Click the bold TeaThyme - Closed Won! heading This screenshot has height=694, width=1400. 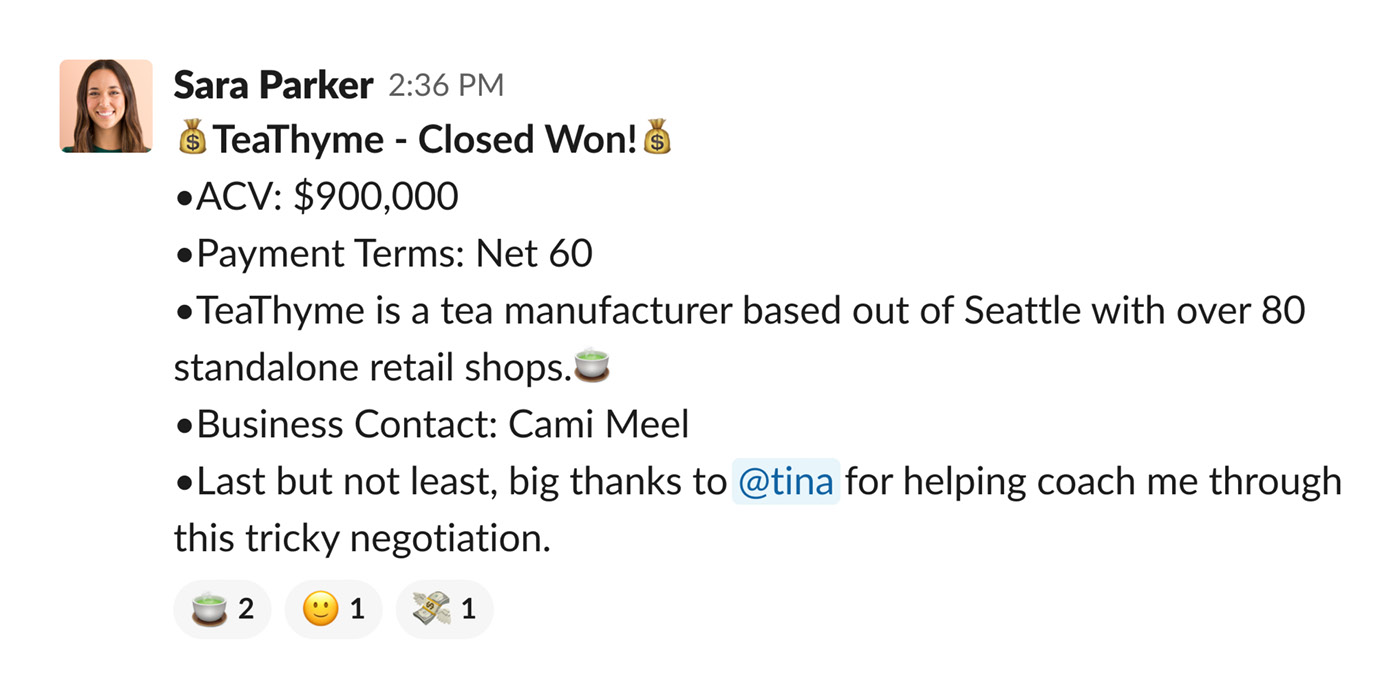(425, 140)
